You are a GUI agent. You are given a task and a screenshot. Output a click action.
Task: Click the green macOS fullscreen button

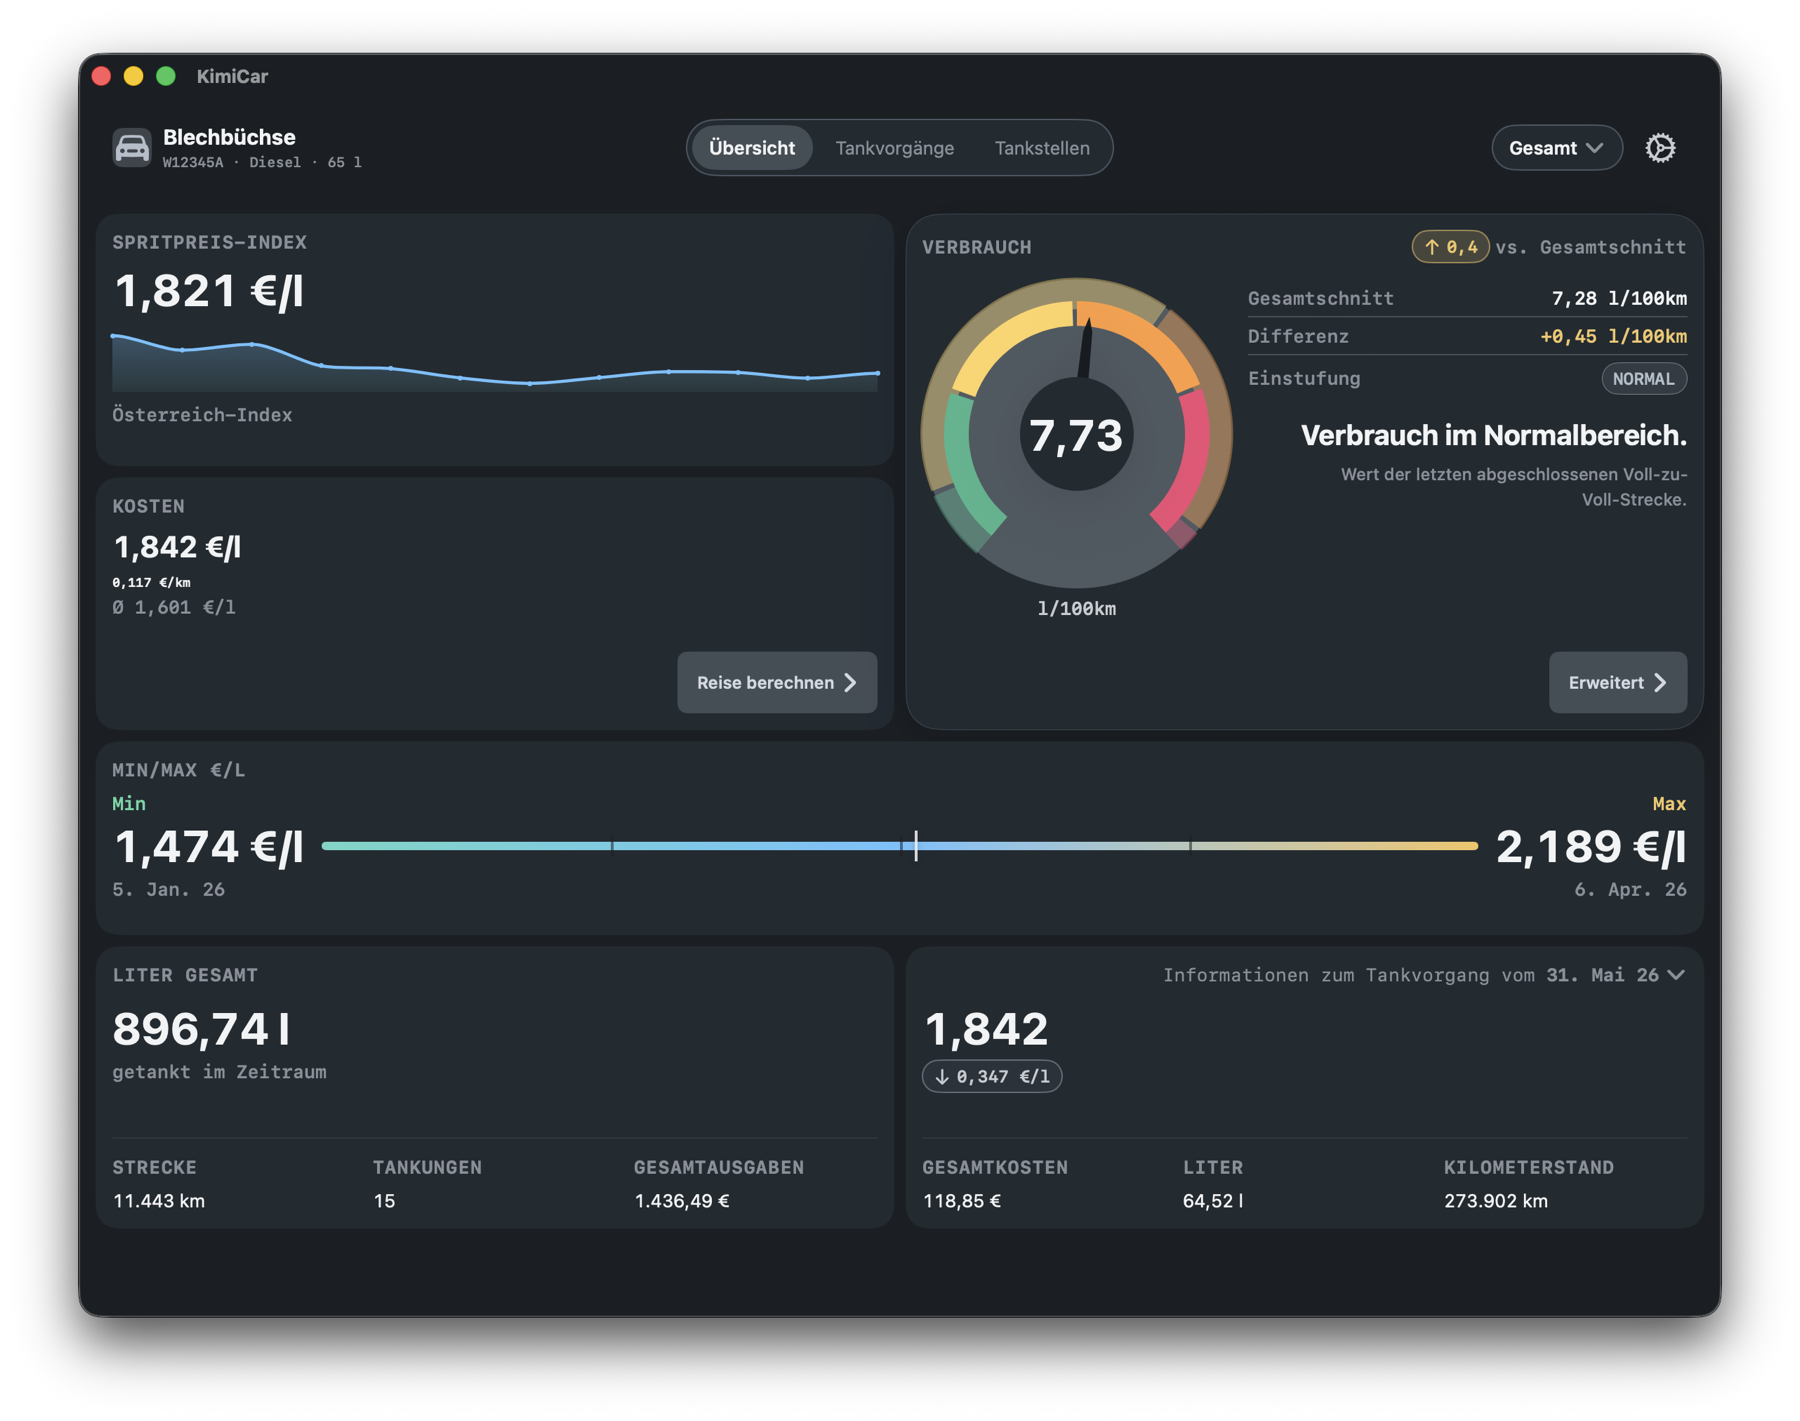tap(166, 76)
